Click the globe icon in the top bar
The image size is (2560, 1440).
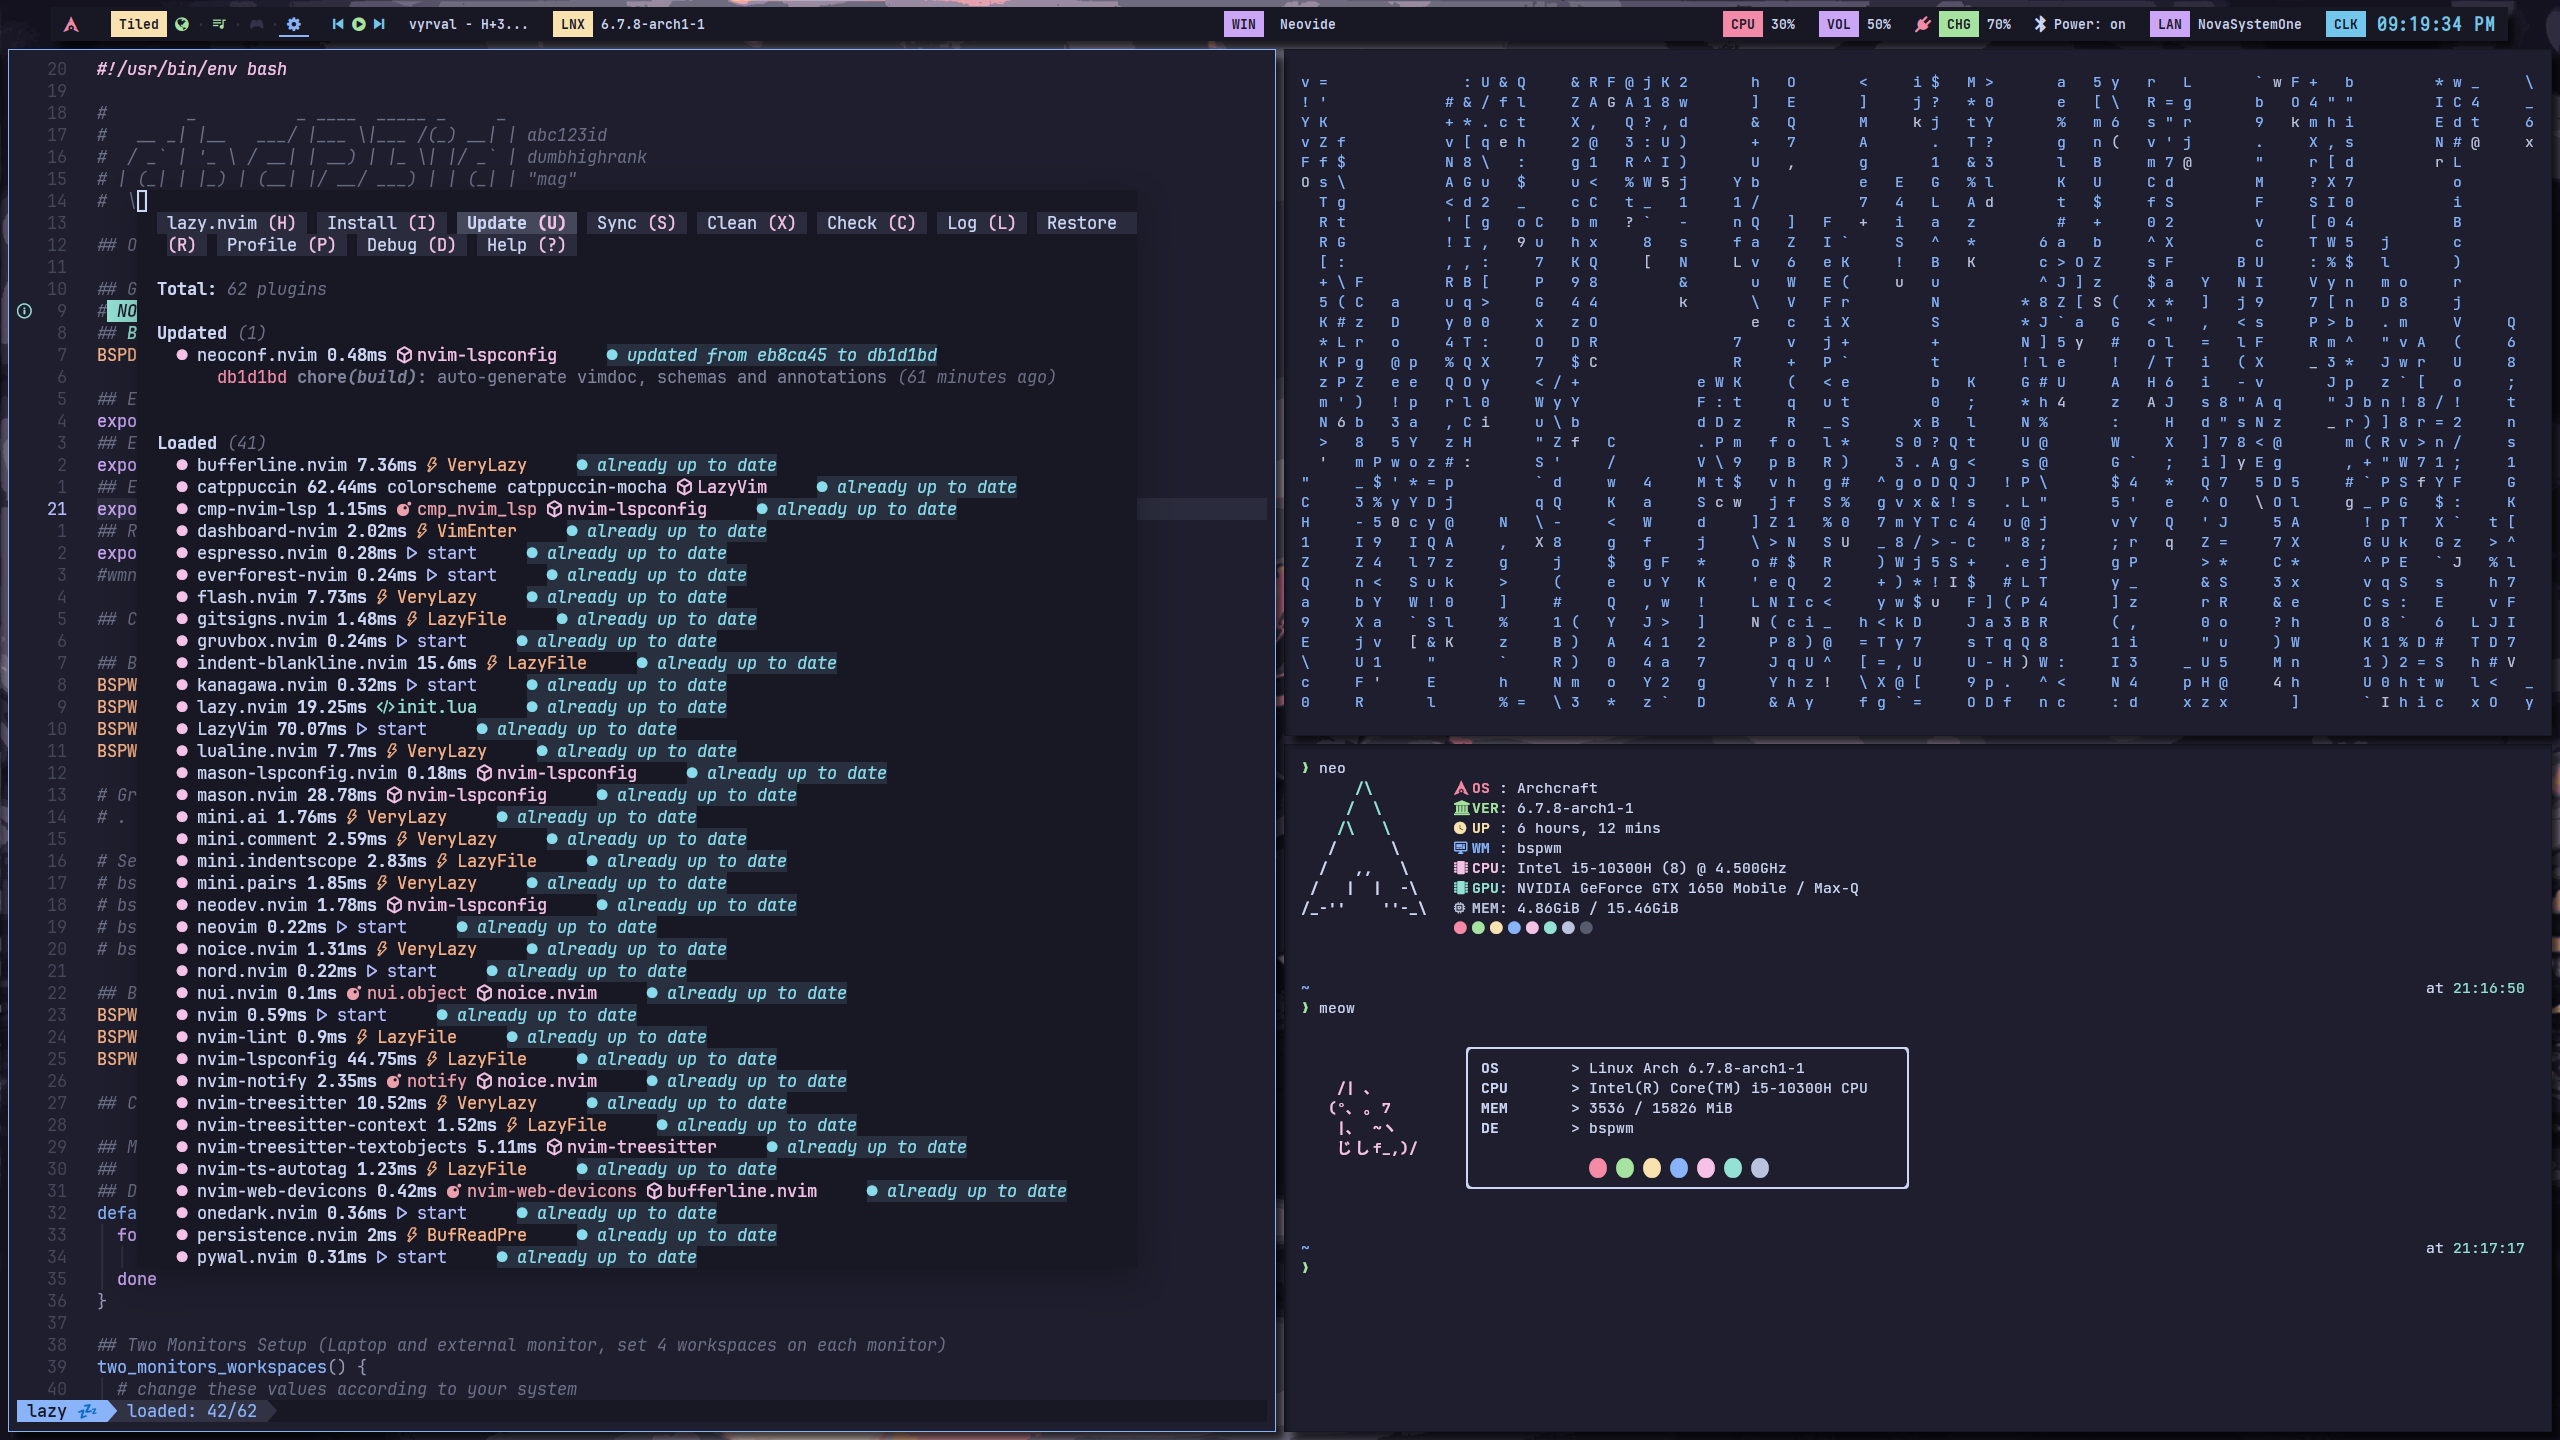182,24
